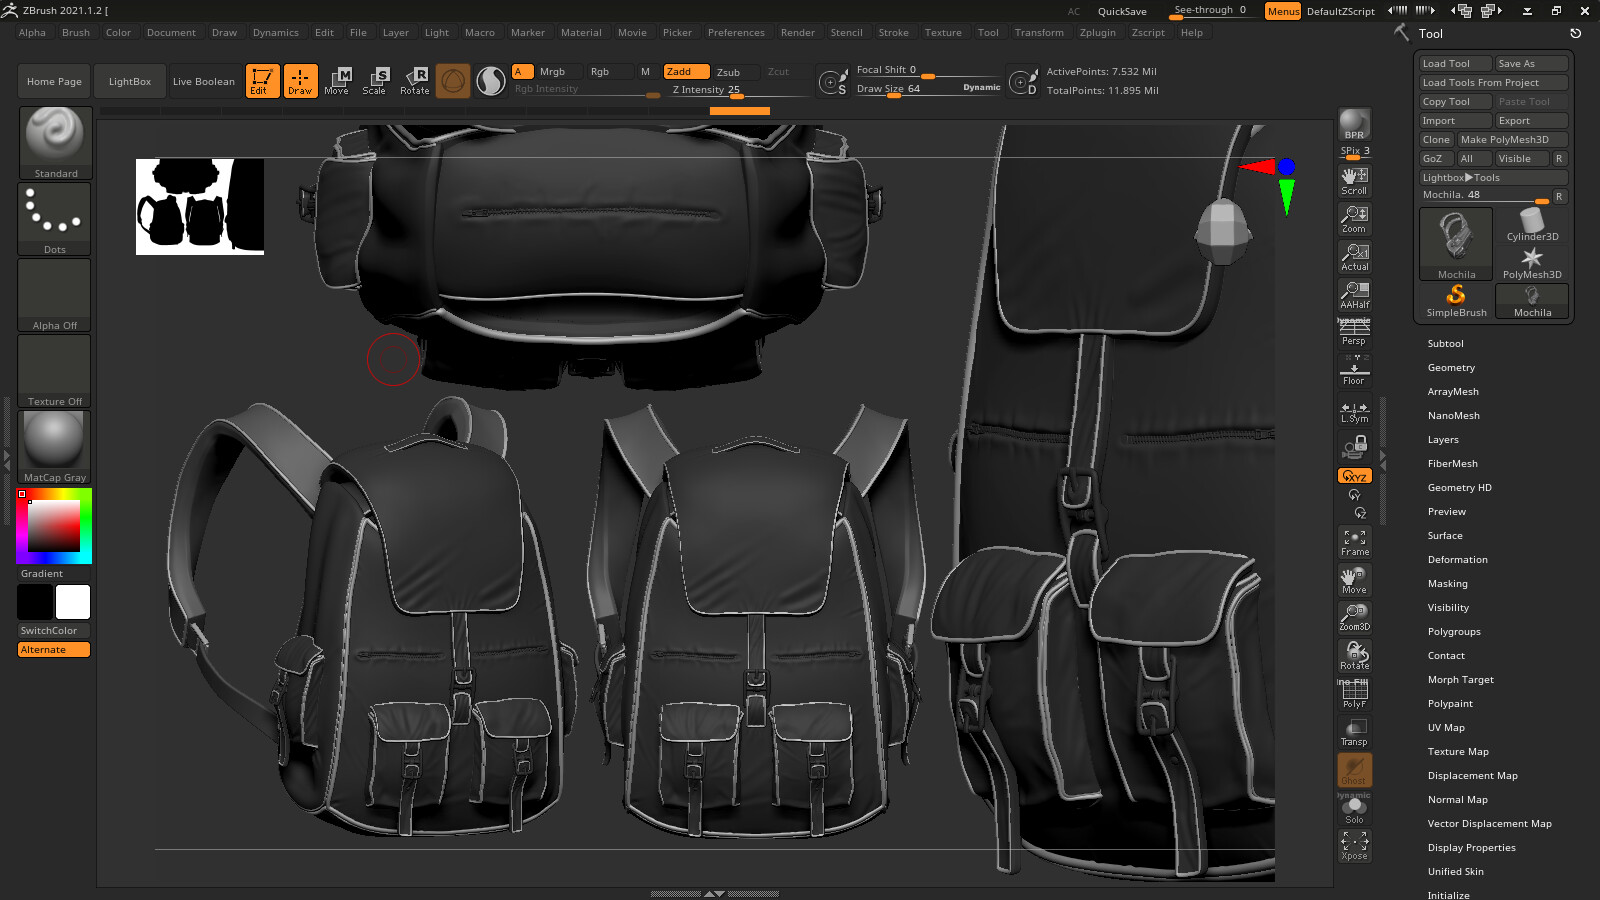Screen dimensions: 1600x900
Task: Expand the Geometry subpalette
Action: (1451, 367)
